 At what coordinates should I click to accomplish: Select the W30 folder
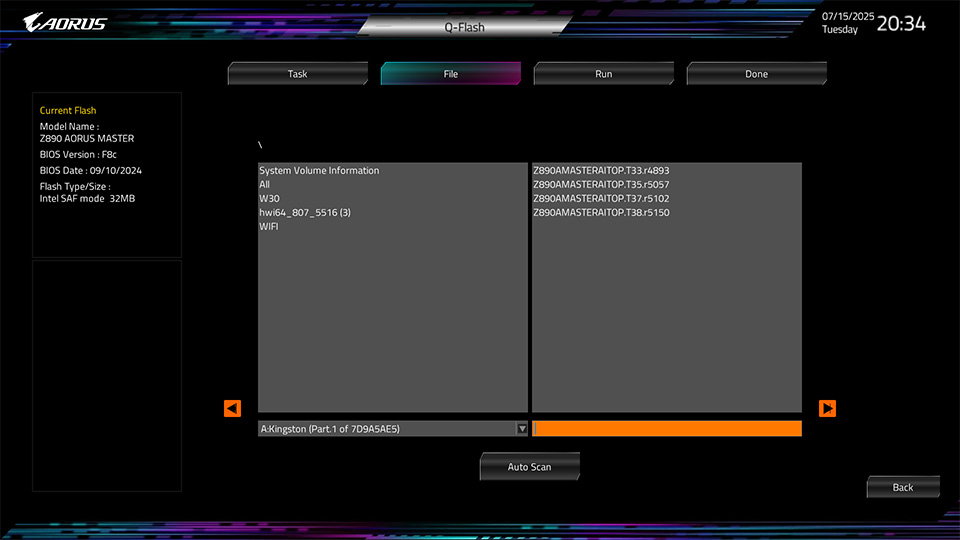point(269,199)
